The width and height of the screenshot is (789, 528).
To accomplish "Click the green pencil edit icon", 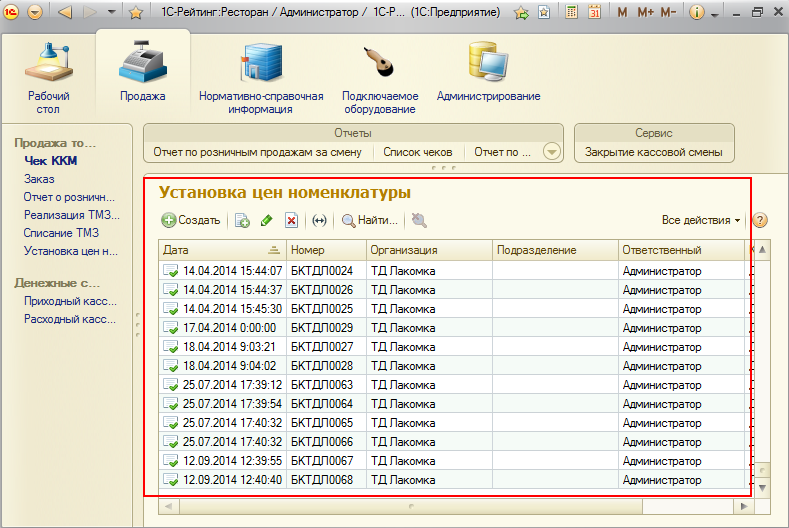I will point(266,220).
